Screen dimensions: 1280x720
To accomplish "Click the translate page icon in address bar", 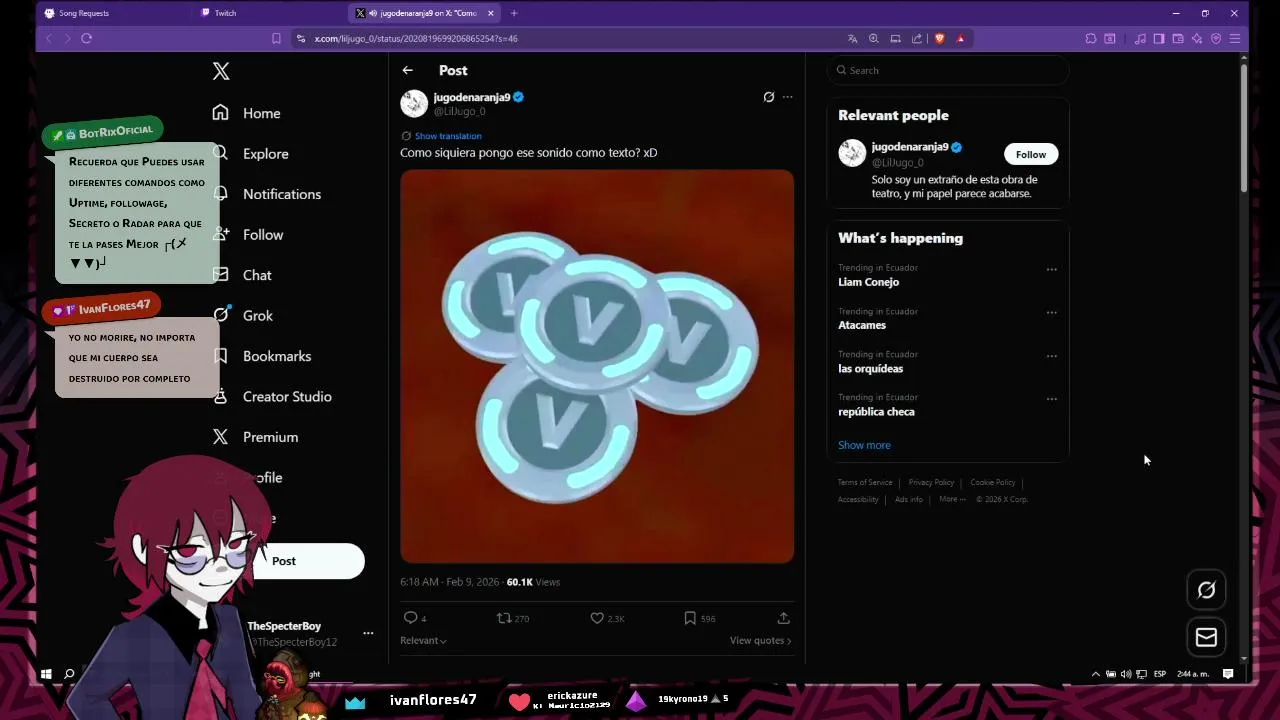I will [852, 38].
